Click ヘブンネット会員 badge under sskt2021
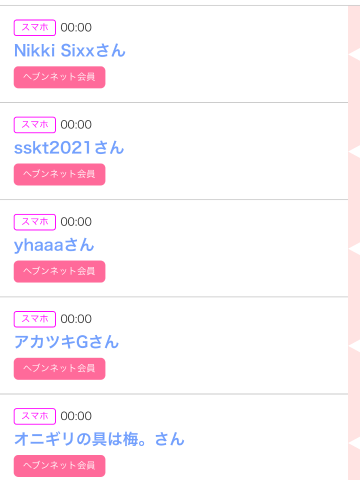The image size is (360, 480). click(59, 174)
